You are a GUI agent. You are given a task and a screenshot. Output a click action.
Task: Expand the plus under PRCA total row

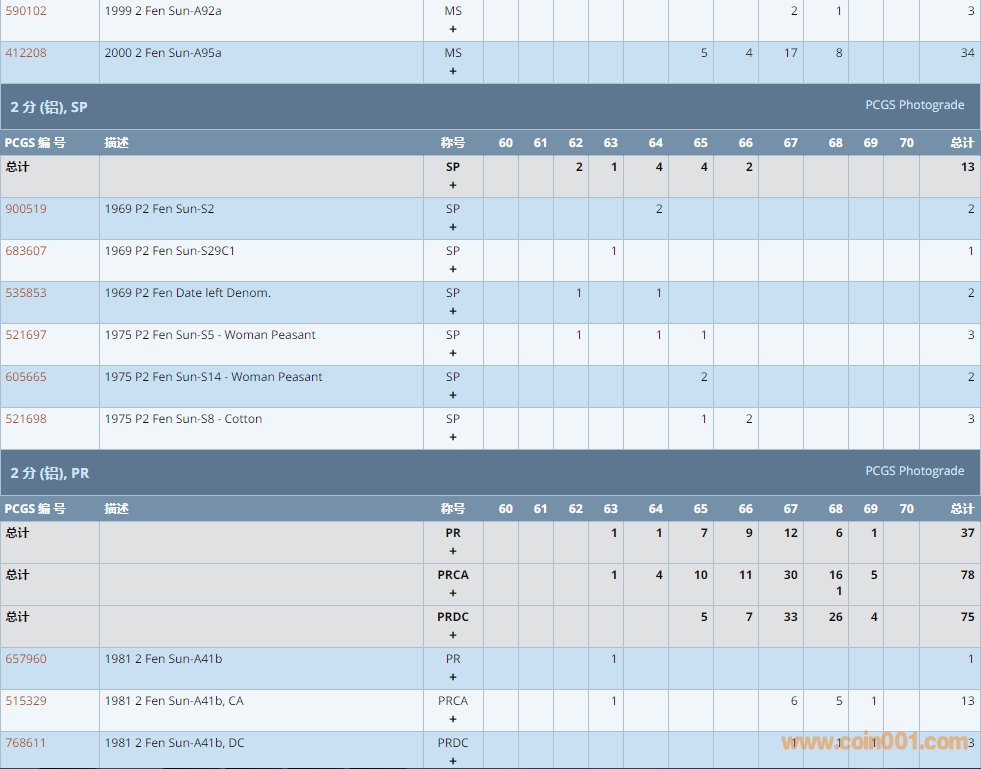point(453,593)
